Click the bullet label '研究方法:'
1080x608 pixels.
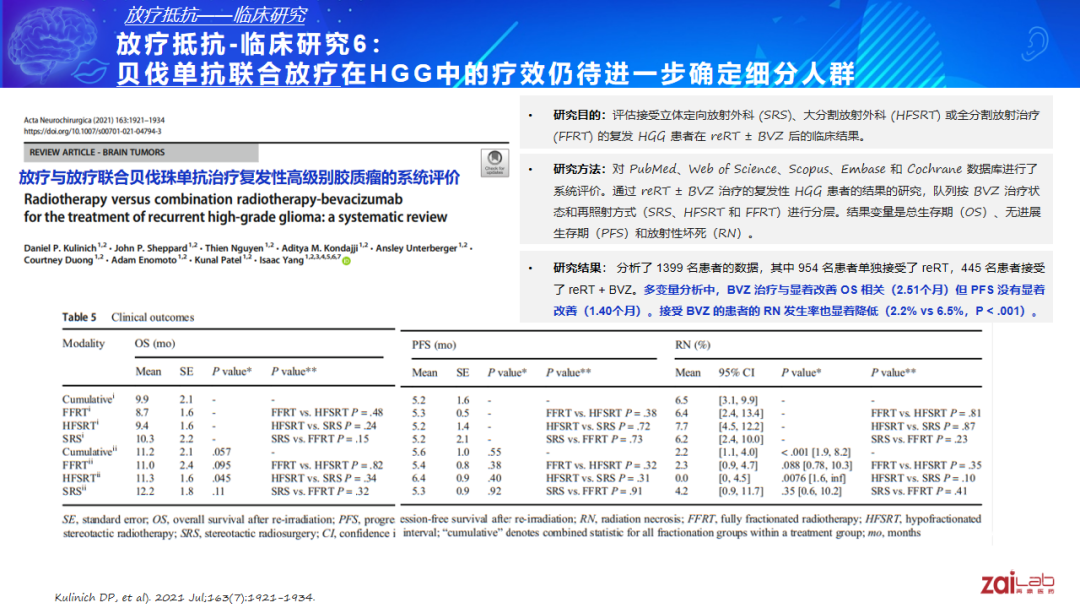pyautogui.click(x=579, y=169)
